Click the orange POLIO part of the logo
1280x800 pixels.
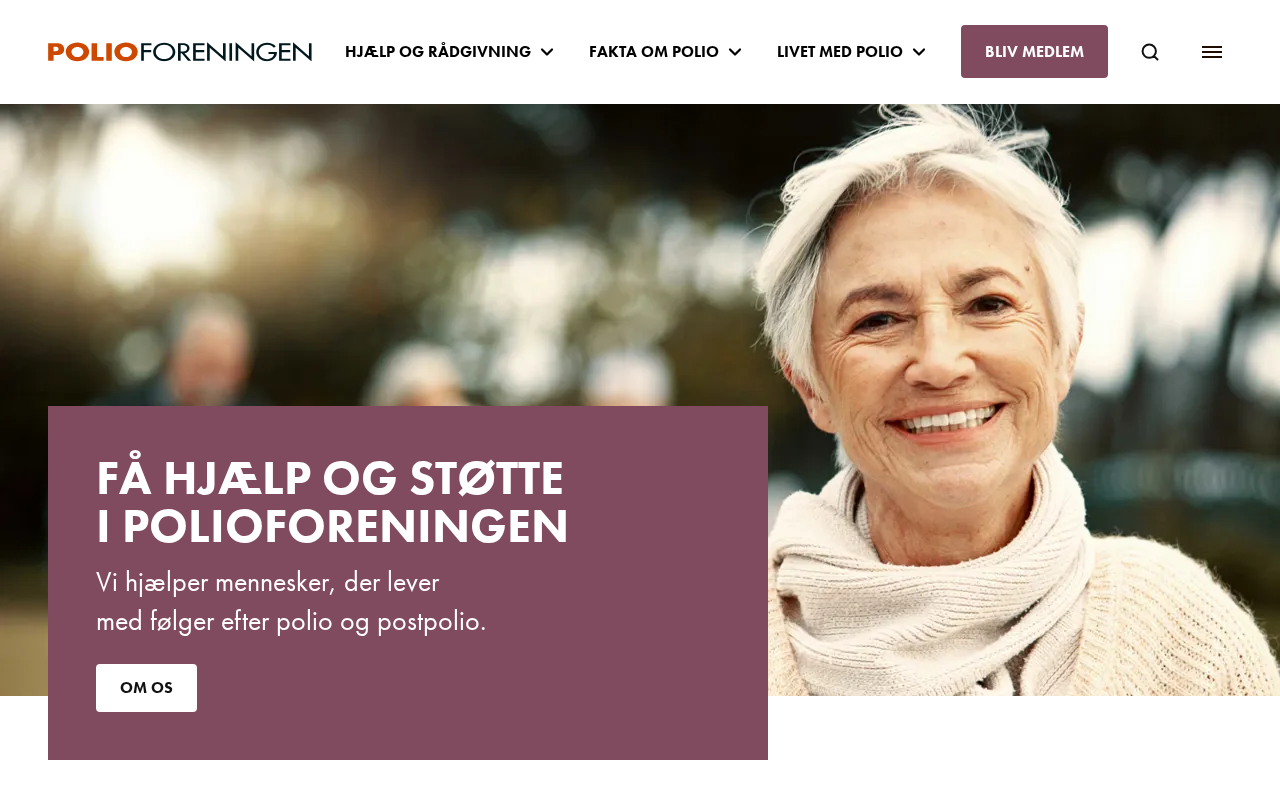click(93, 52)
